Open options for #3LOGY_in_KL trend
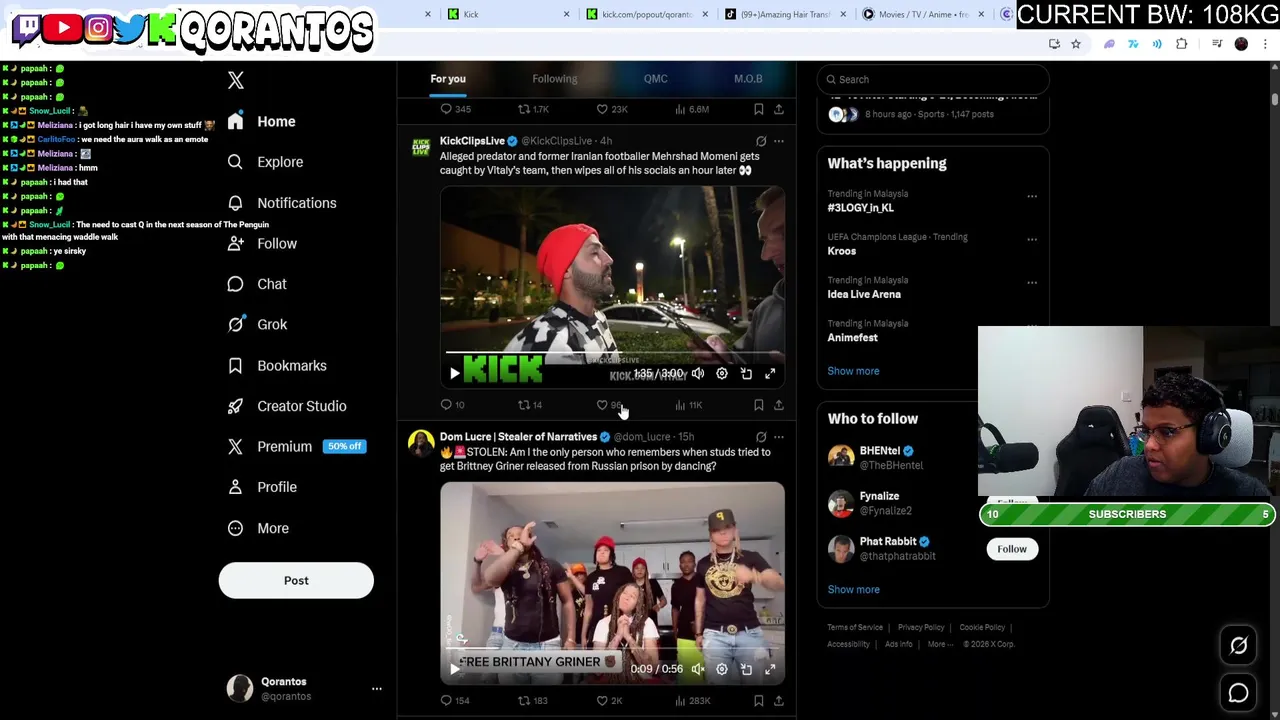 [1032, 196]
